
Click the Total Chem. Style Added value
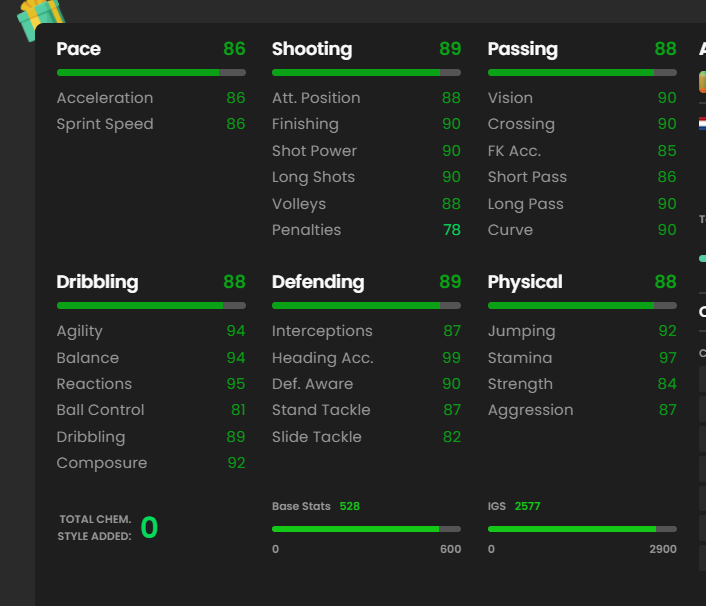[x=149, y=527]
